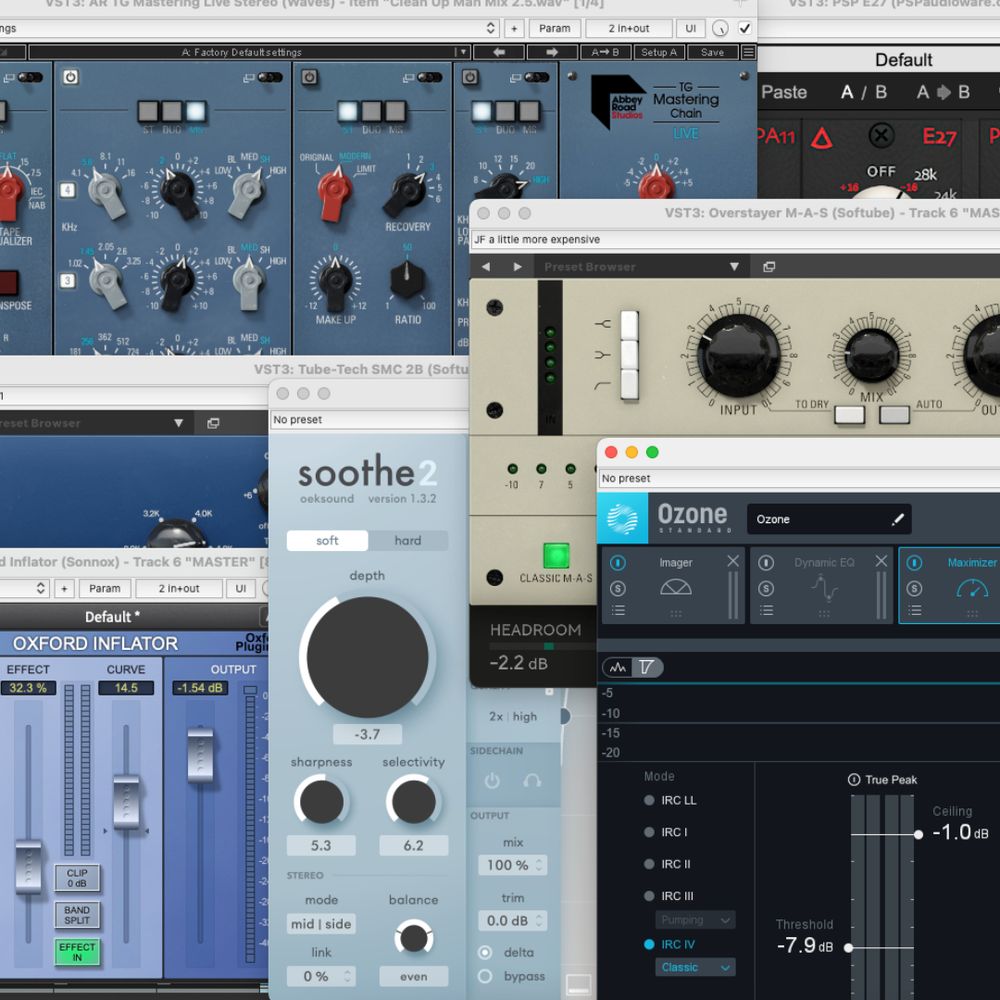The width and height of the screenshot is (1000, 1000).
Task: Open Dynamic EQ module preset list icon
Action: (766, 611)
